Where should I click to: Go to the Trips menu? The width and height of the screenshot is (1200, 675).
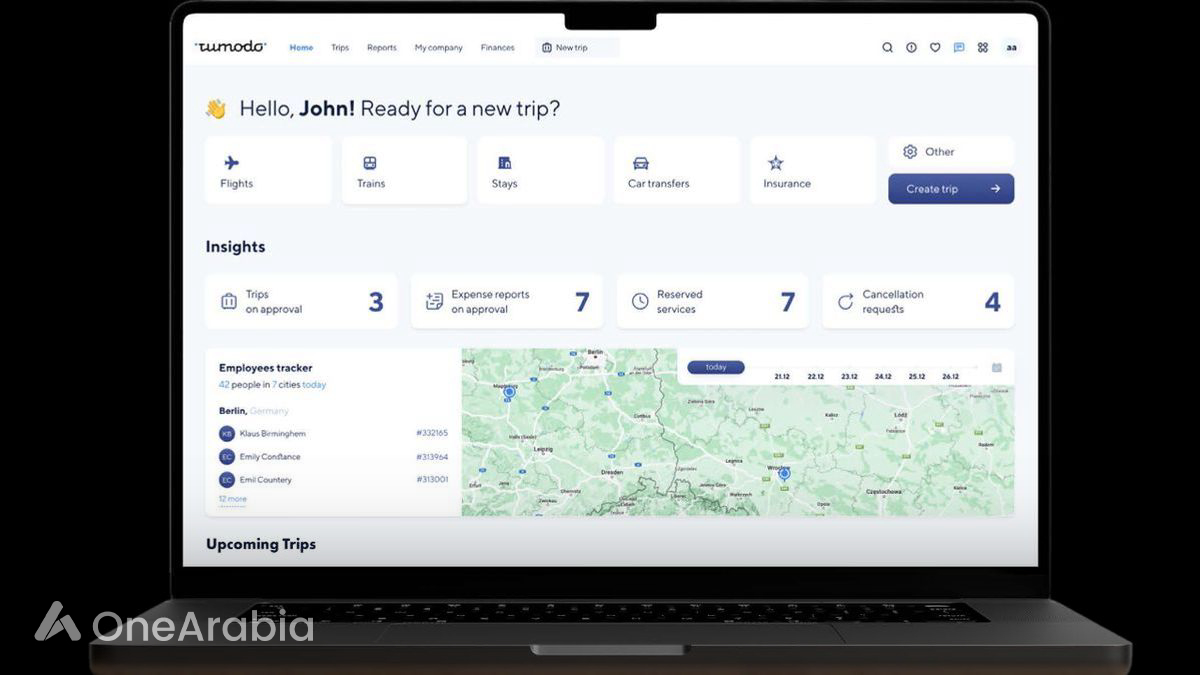tap(340, 48)
